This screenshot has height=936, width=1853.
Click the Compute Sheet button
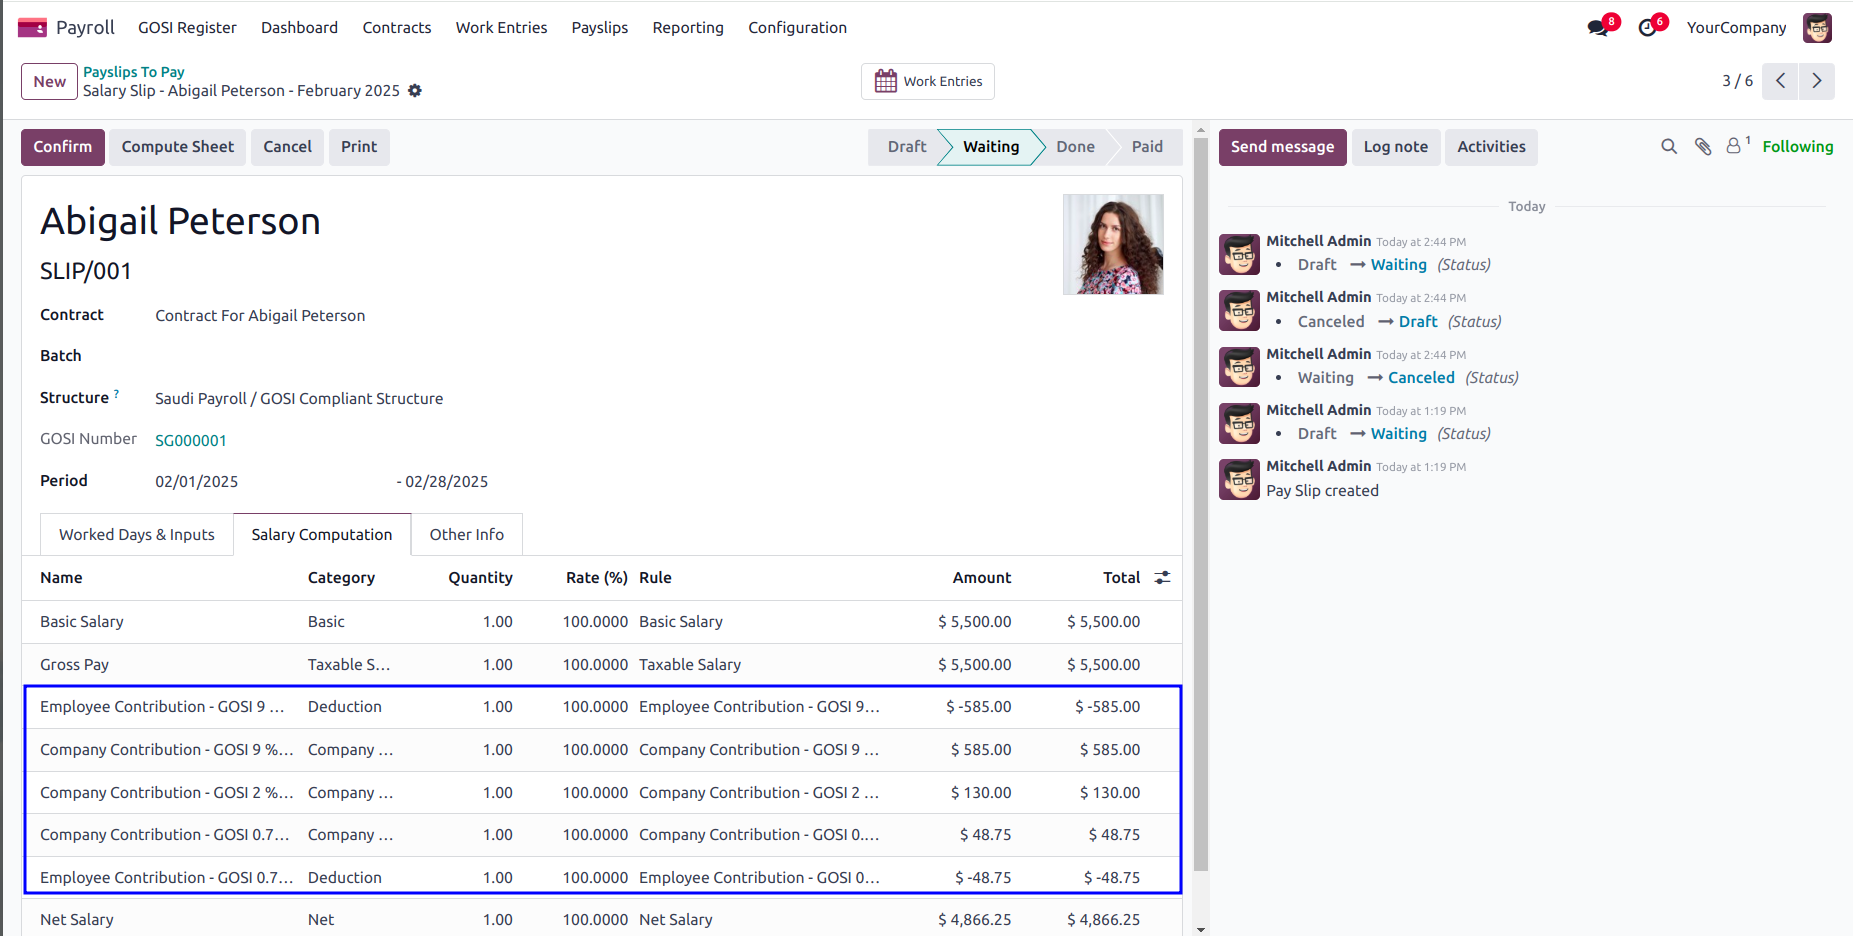point(178,147)
